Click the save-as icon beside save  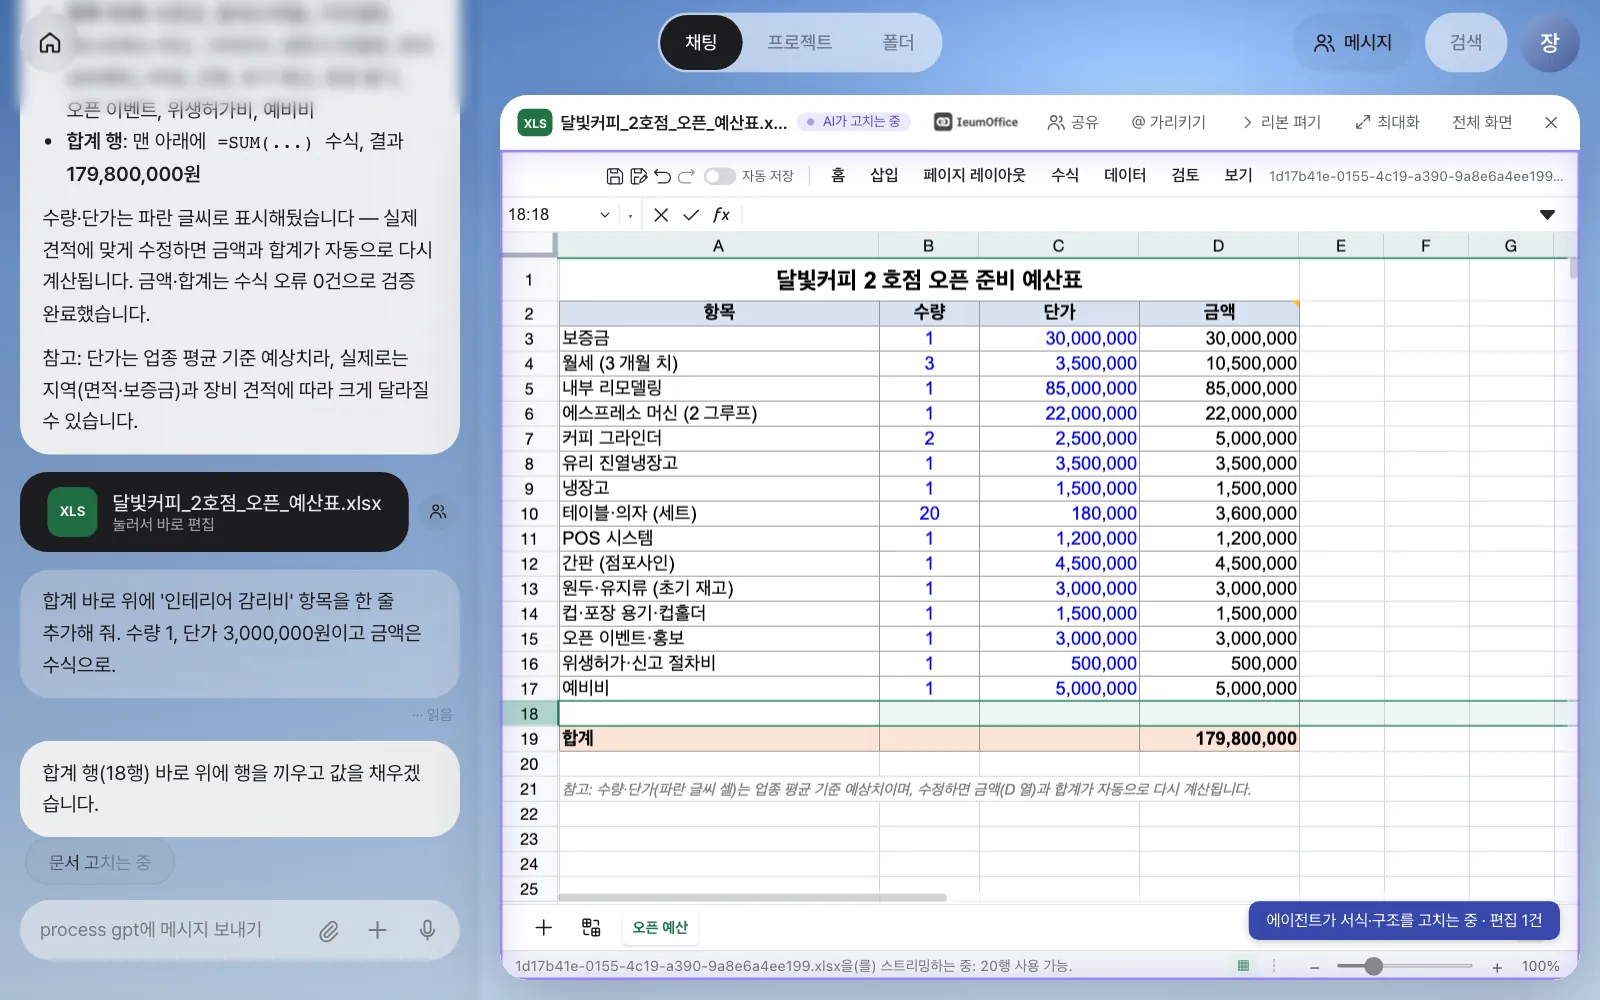639,176
